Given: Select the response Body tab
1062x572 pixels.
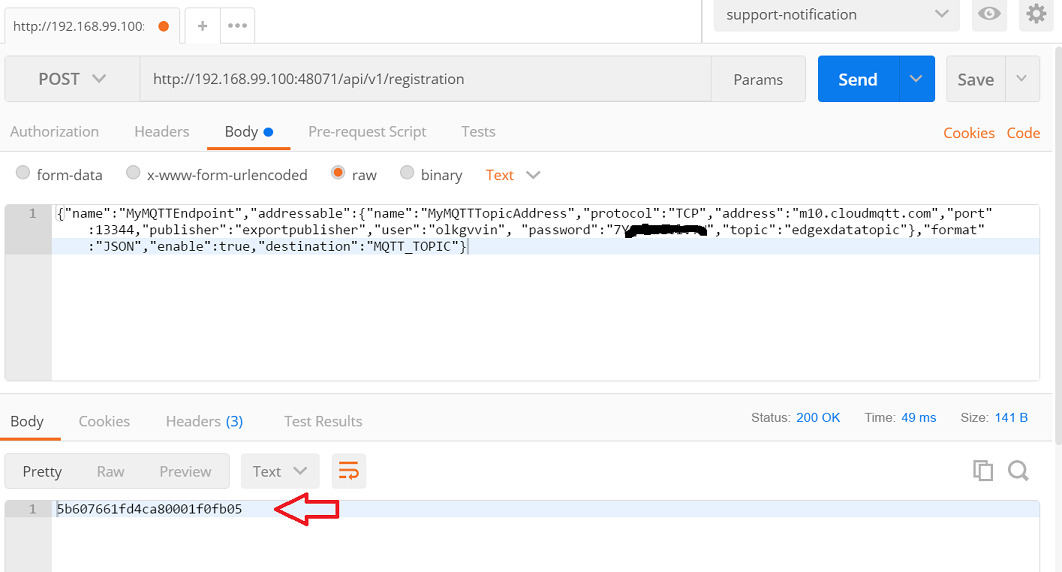Looking at the screenshot, I should point(27,421).
